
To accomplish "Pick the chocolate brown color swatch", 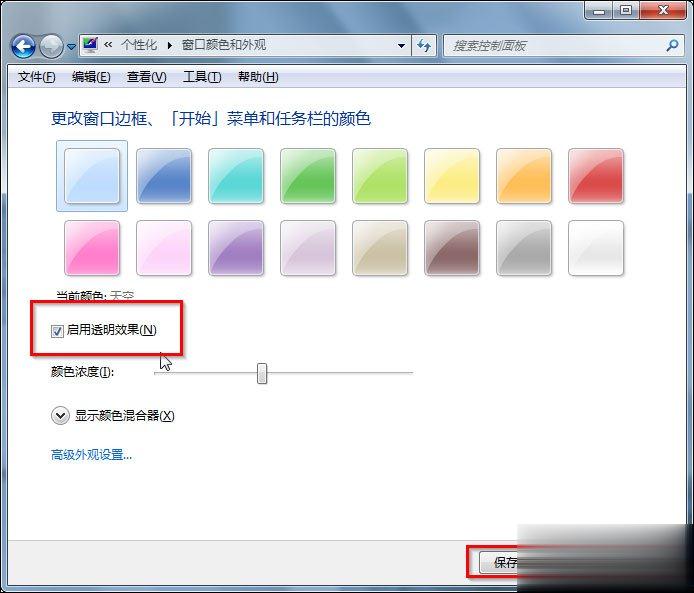I will click(452, 248).
